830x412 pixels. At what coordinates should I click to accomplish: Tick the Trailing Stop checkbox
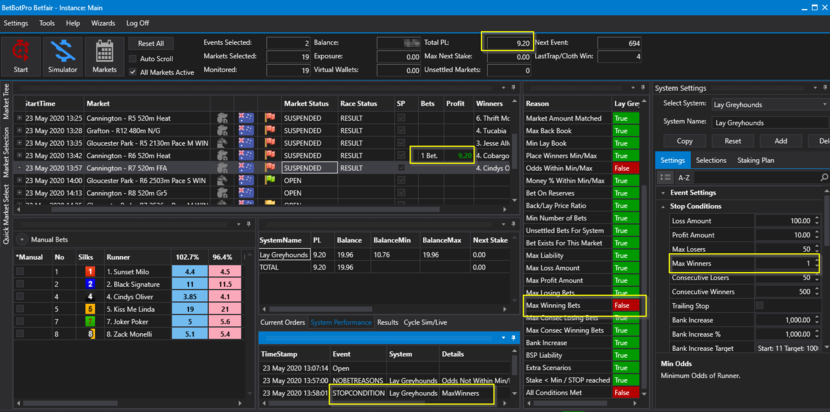[x=760, y=305]
